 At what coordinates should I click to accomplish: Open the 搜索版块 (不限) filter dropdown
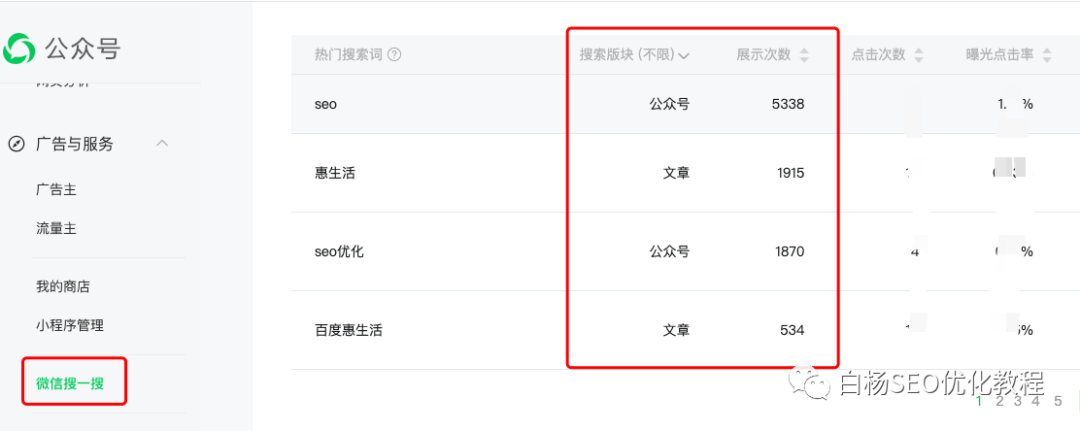[x=634, y=56]
